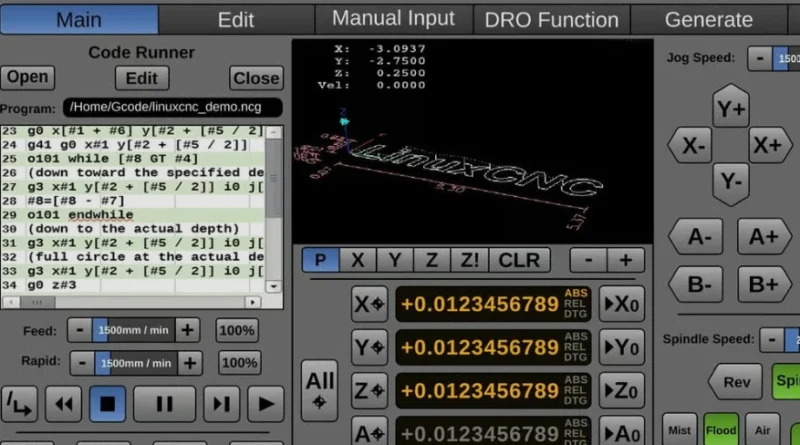This screenshot has height=445, width=800.
Task: Close the loaded program
Action: pyautogui.click(x=256, y=78)
